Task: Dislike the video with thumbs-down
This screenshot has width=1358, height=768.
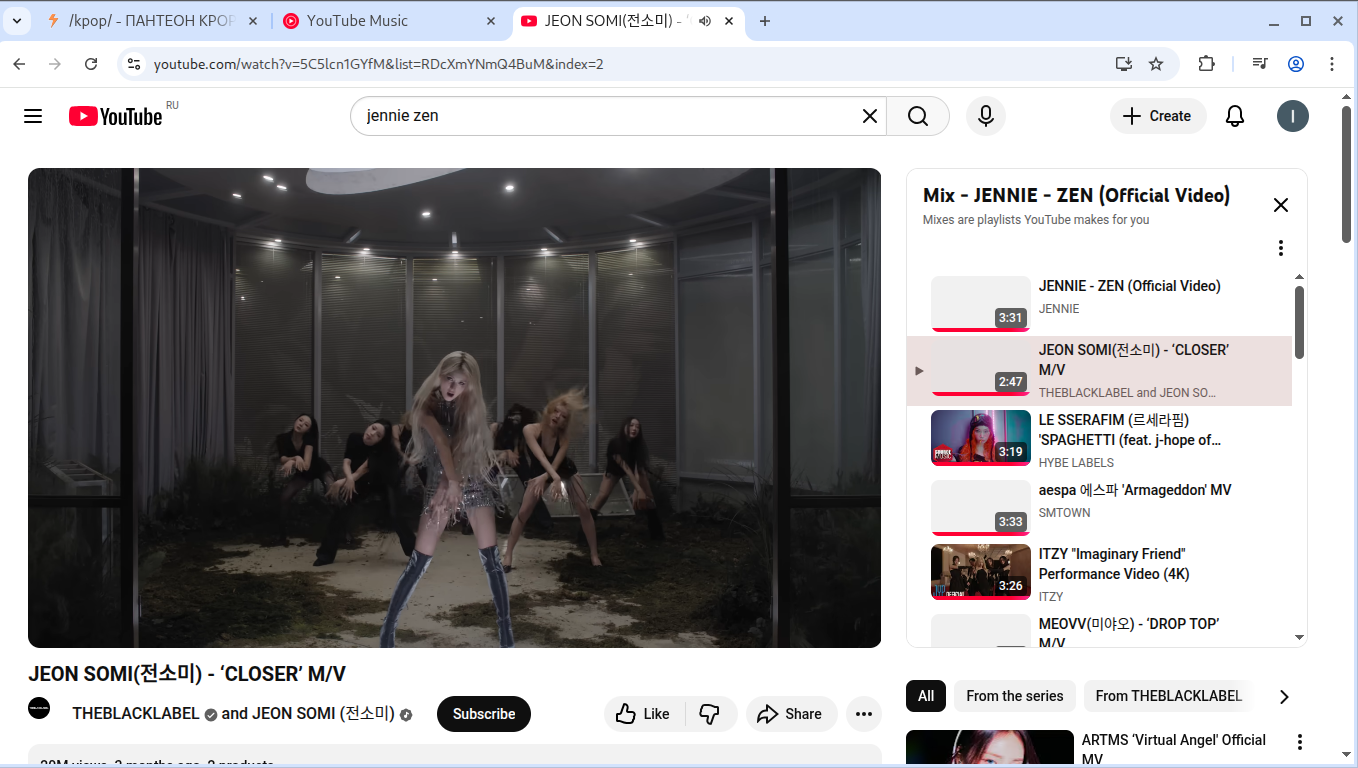Action: [710, 714]
